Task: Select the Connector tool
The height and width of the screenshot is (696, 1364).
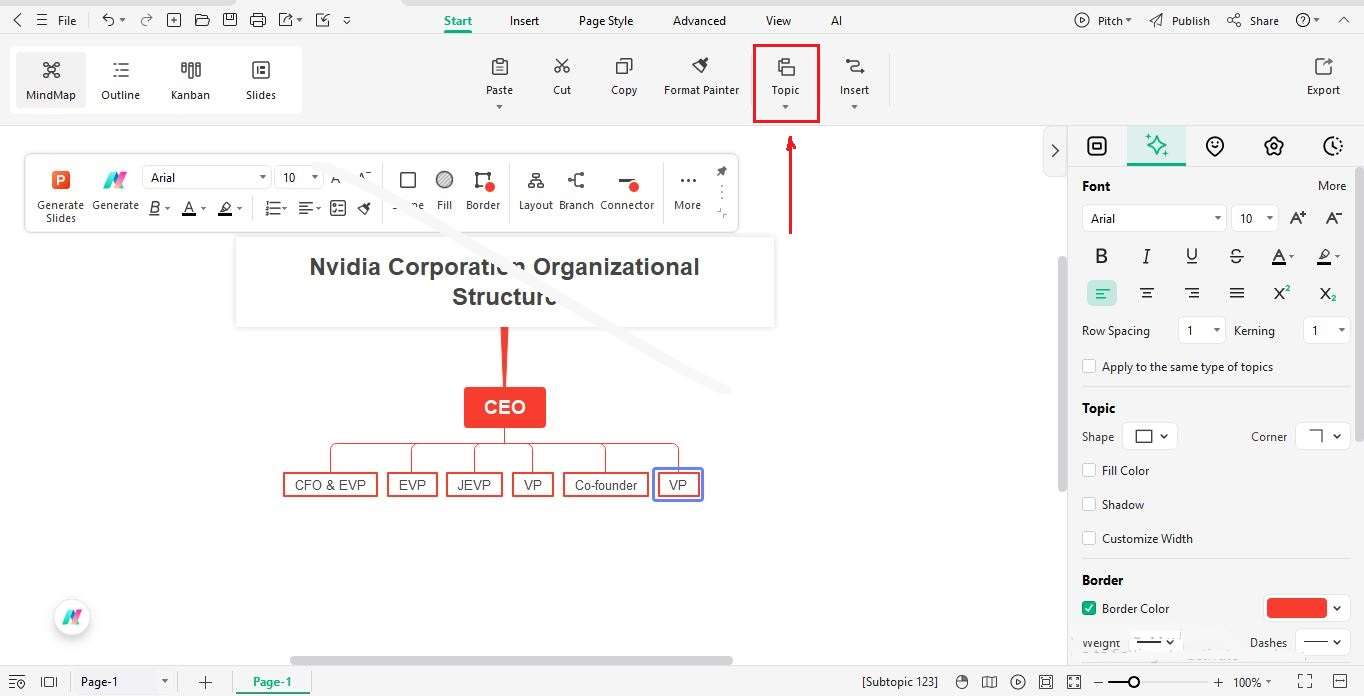Action: pos(627,190)
